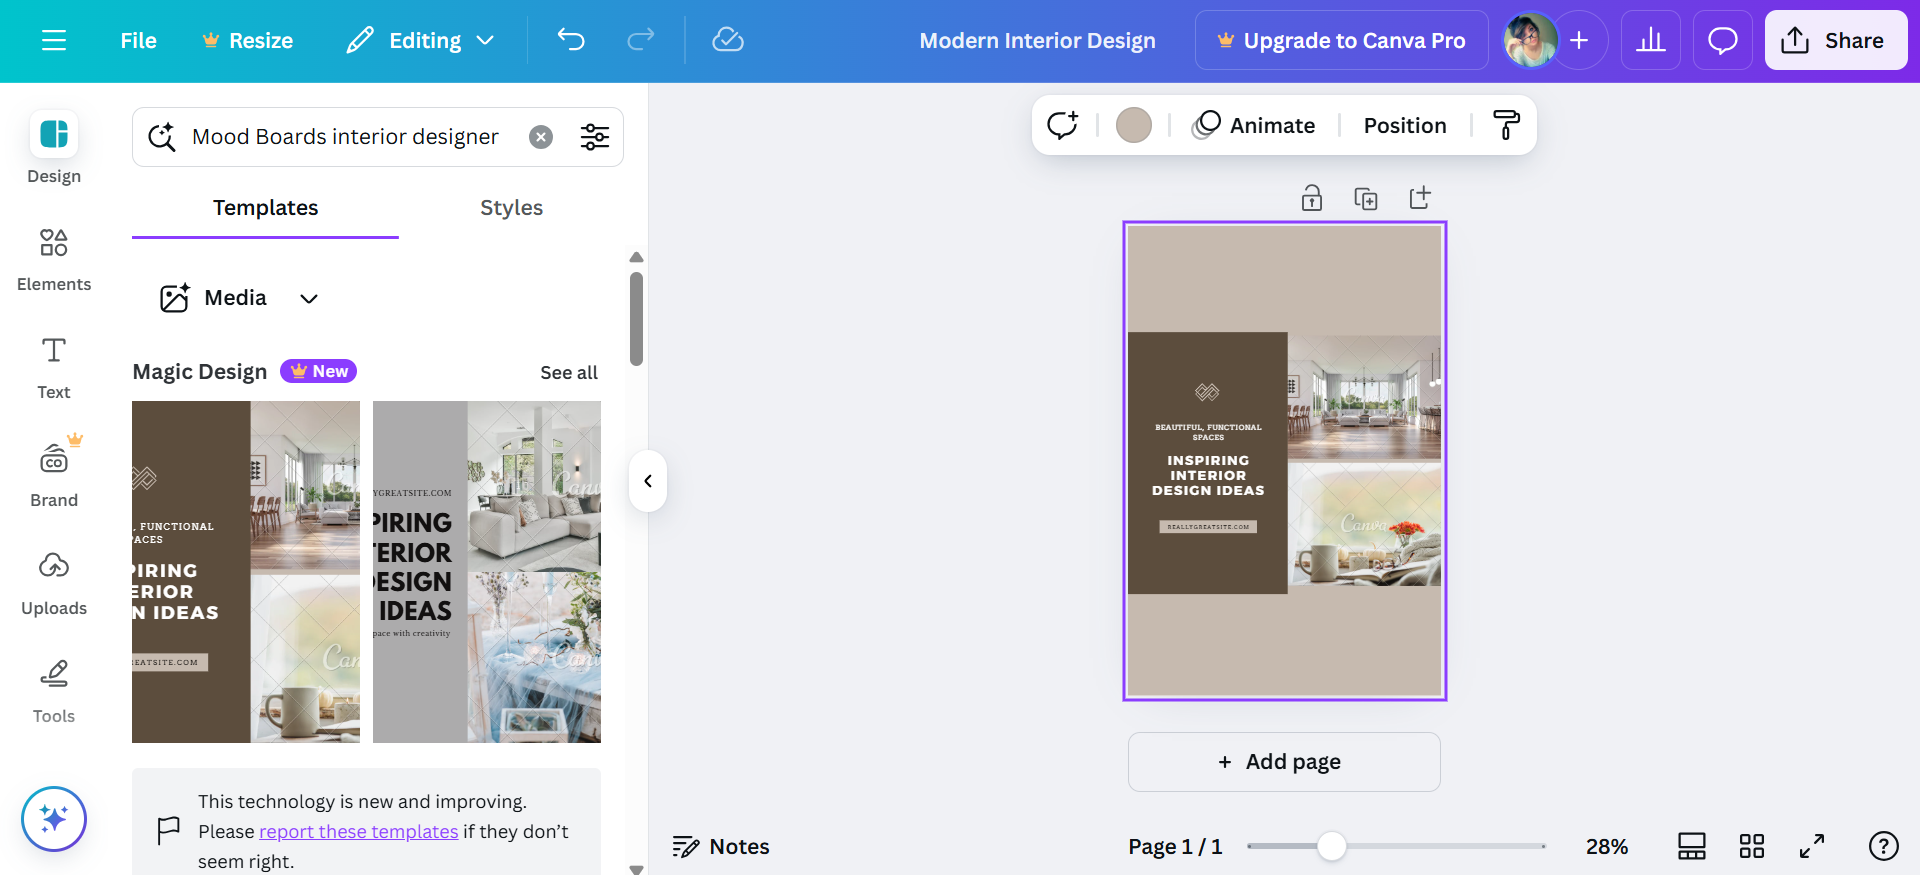
Task: Redo the last undone action
Action: 641,40
